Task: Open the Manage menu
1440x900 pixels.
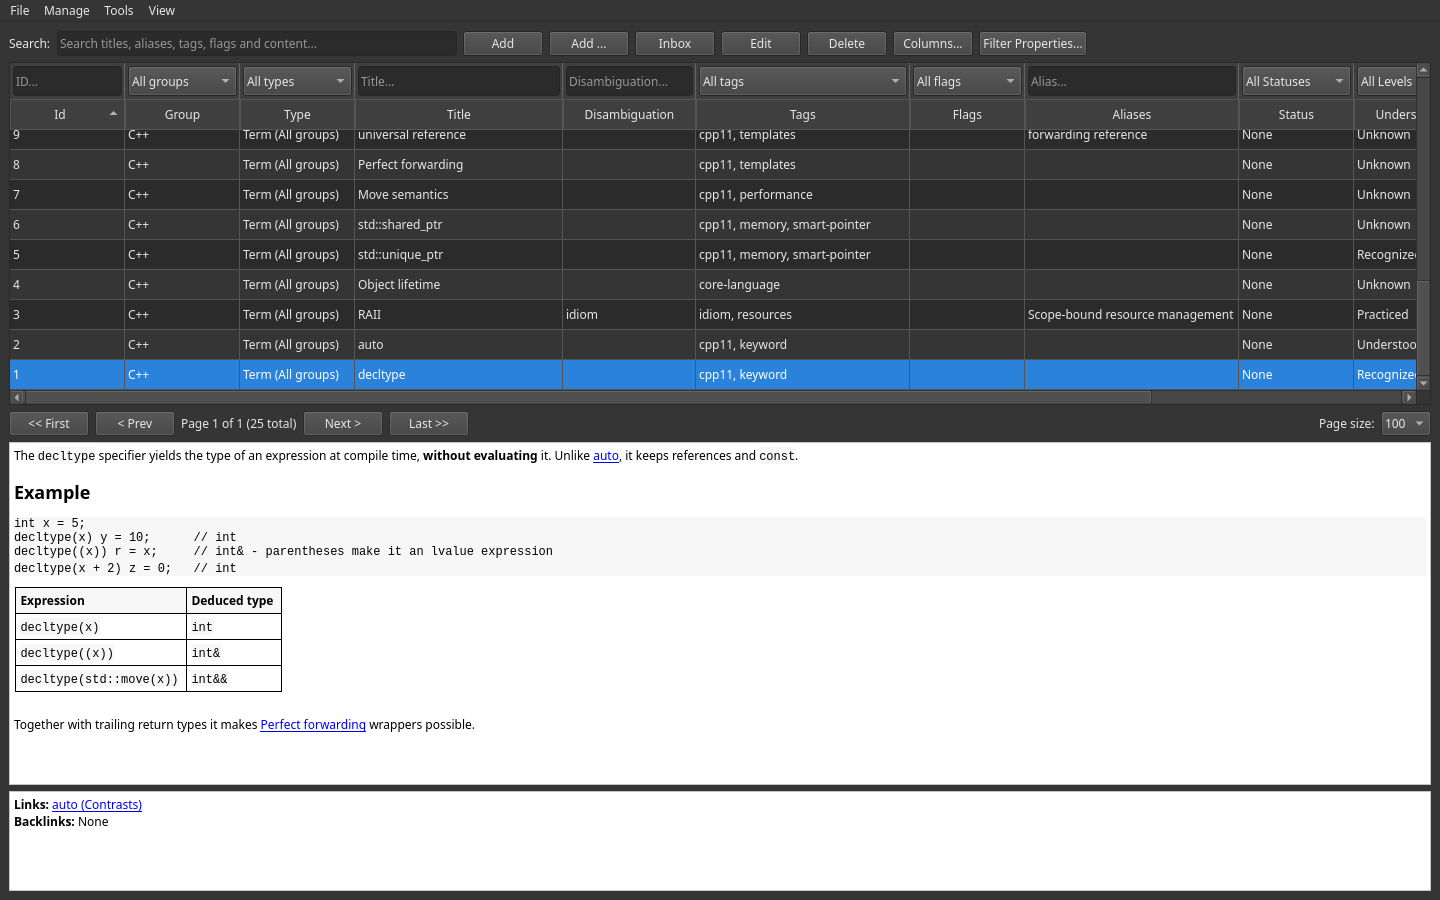Action: pos(67,11)
